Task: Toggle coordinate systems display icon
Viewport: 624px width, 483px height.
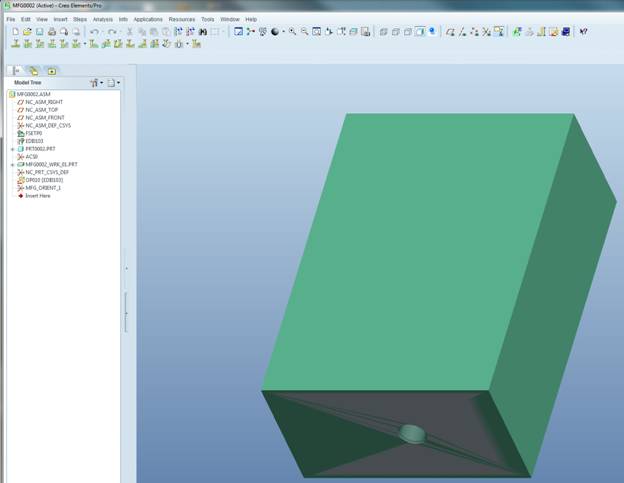Action: 486,32
